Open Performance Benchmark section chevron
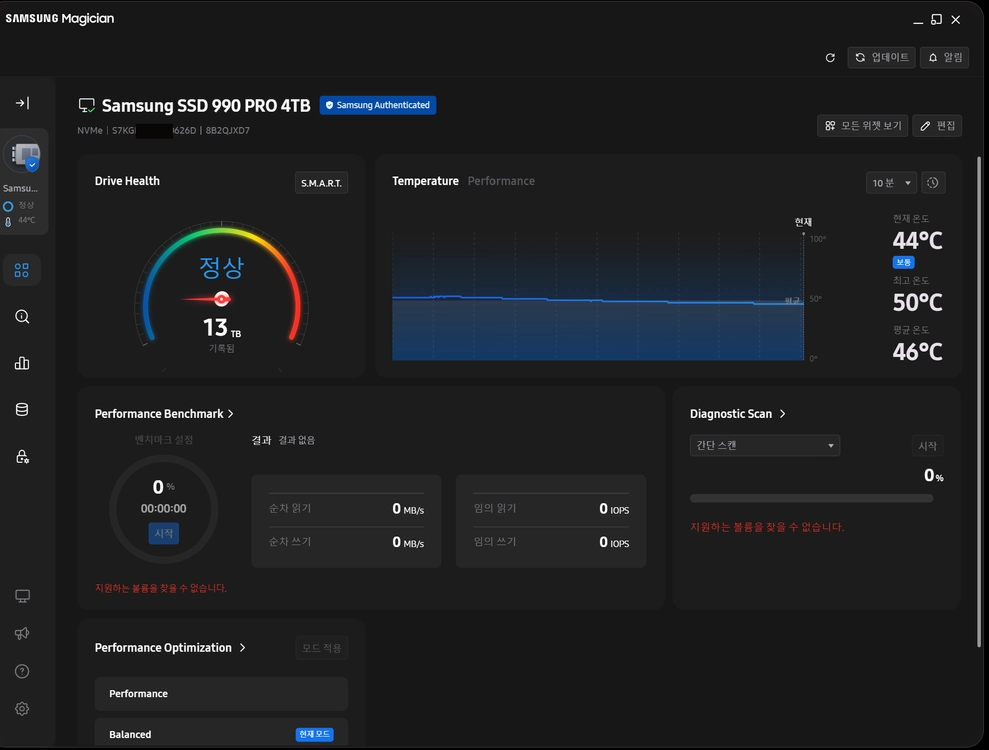This screenshot has height=750, width=989. click(231, 414)
